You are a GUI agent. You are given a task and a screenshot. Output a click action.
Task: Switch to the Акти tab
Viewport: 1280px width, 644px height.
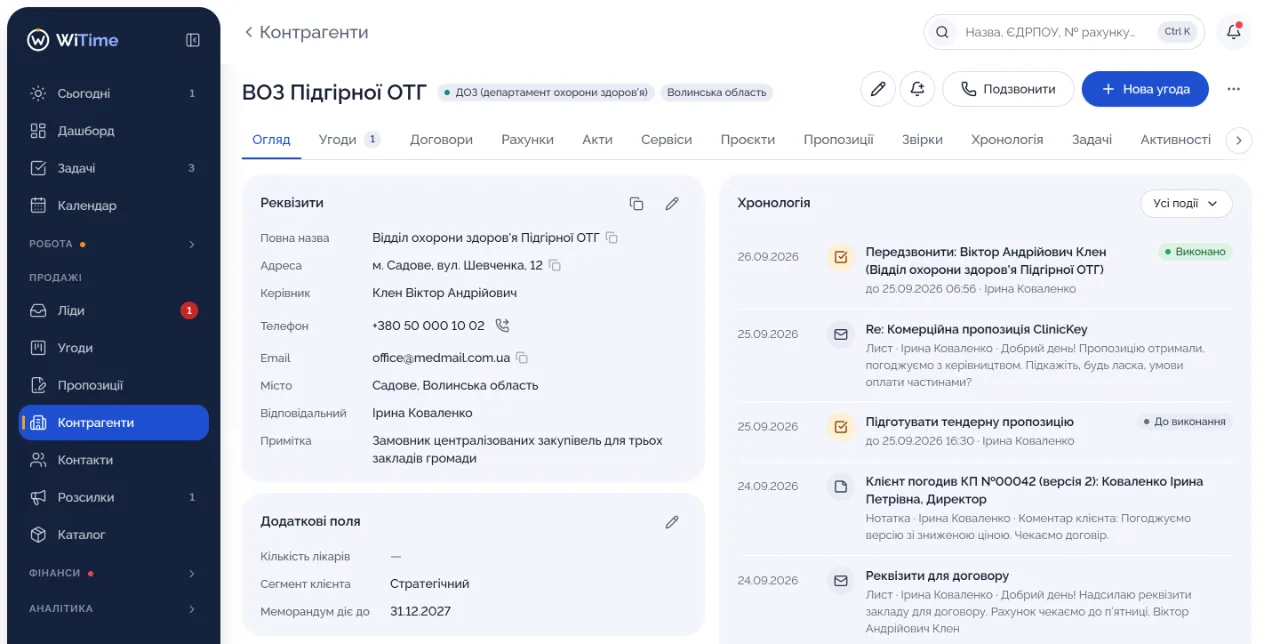pos(597,140)
